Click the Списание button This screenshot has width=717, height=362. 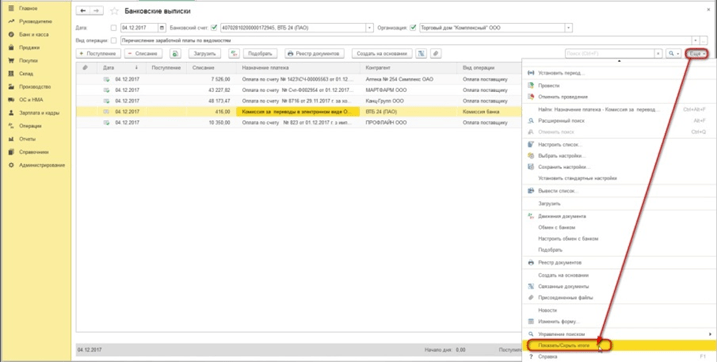[143, 53]
